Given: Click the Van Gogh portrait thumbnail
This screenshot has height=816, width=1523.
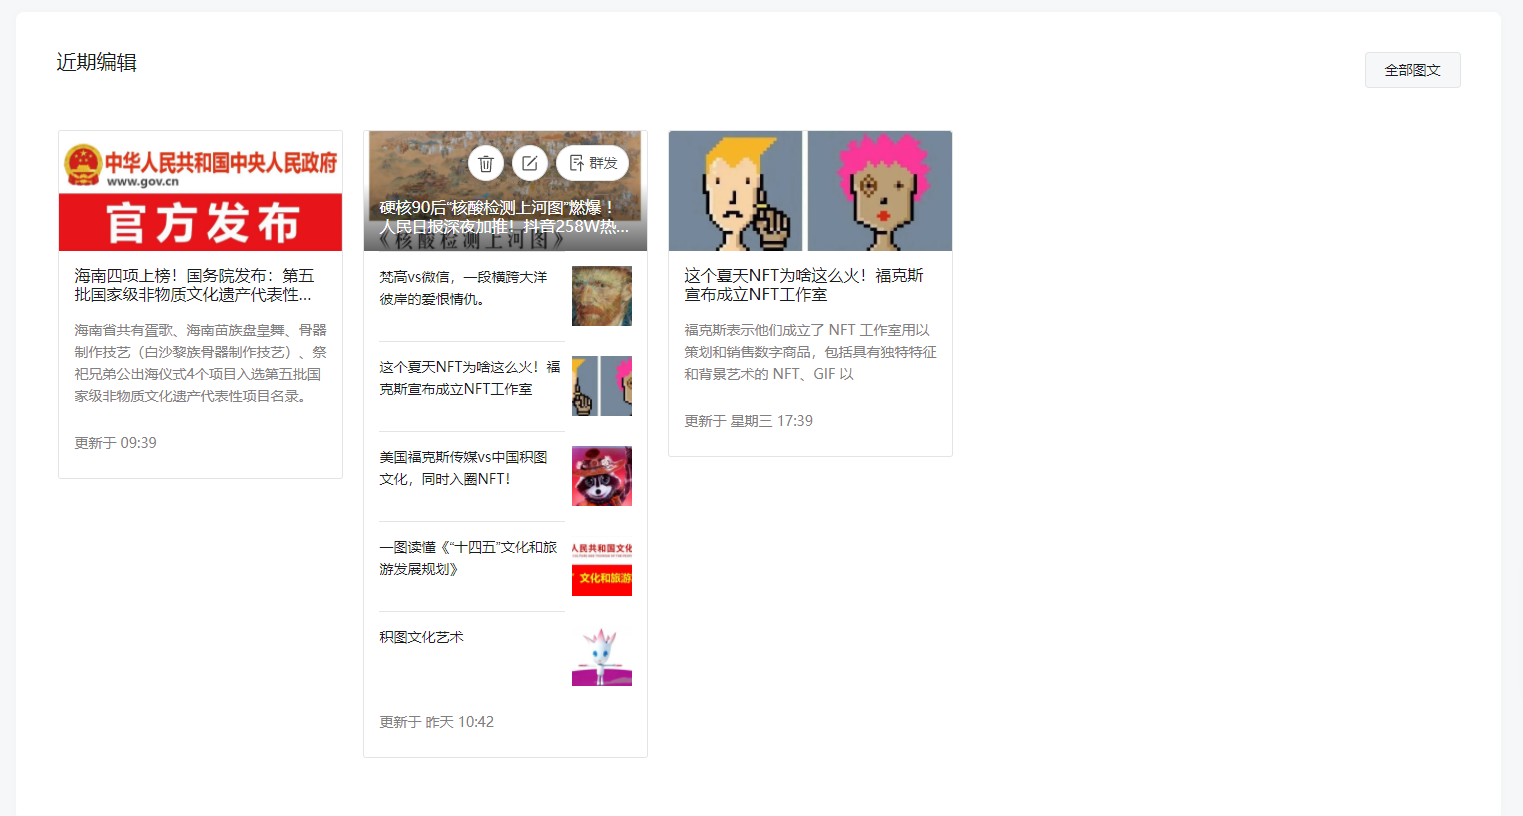Looking at the screenshot, I should 602,296.
